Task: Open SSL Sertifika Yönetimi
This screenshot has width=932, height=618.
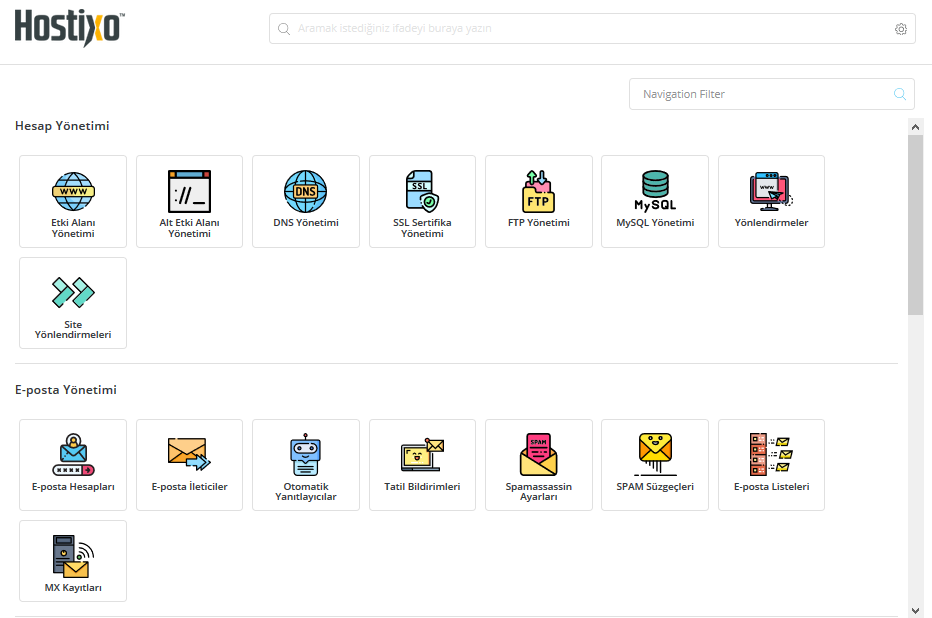Action: (x=422, y=201)
